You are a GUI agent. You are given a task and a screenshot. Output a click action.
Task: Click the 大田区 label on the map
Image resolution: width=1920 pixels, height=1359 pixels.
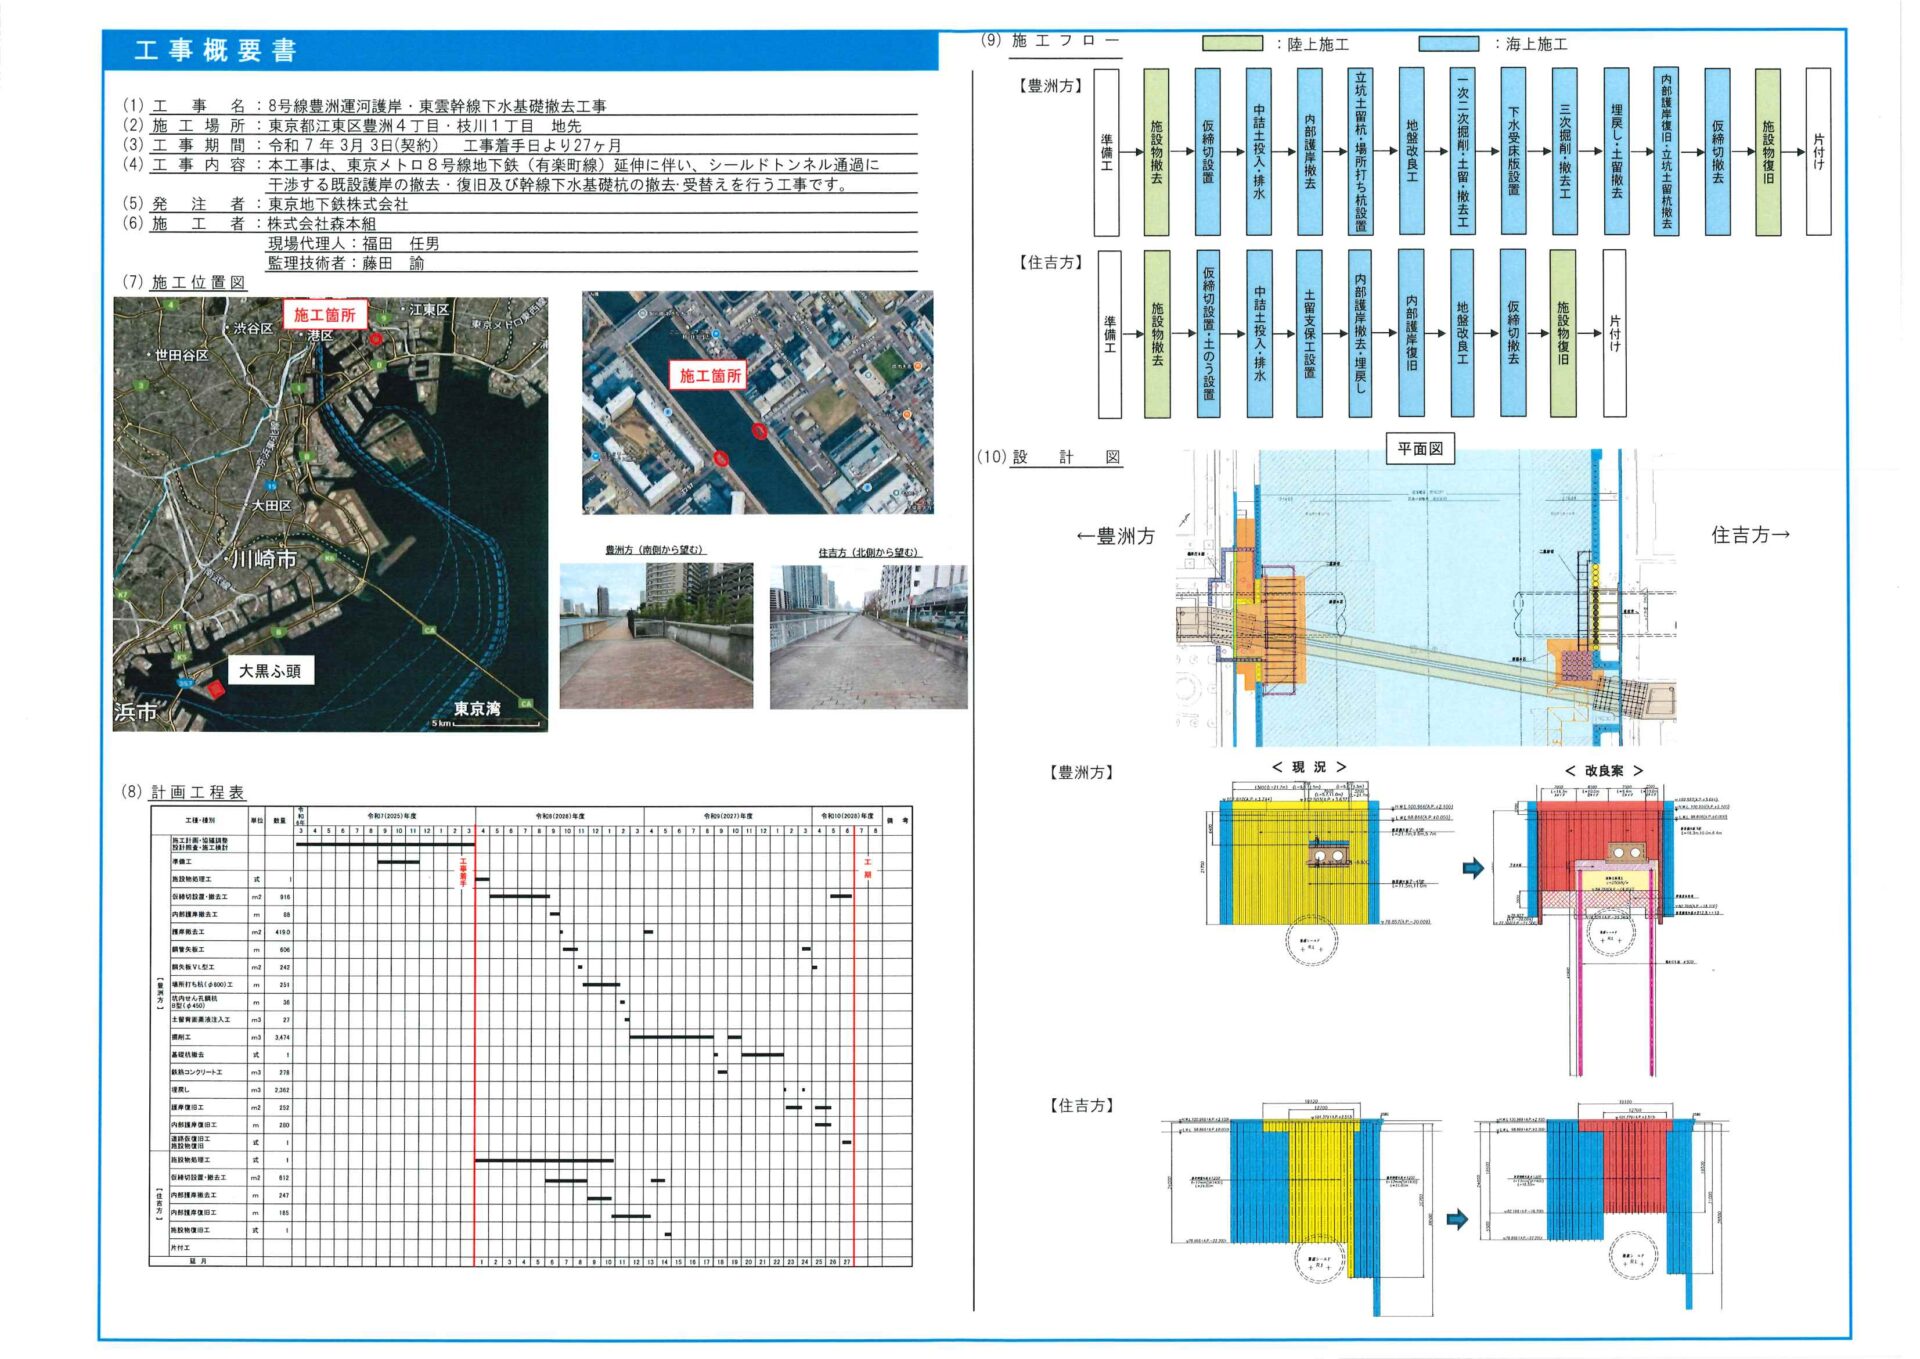click(271, 506)
